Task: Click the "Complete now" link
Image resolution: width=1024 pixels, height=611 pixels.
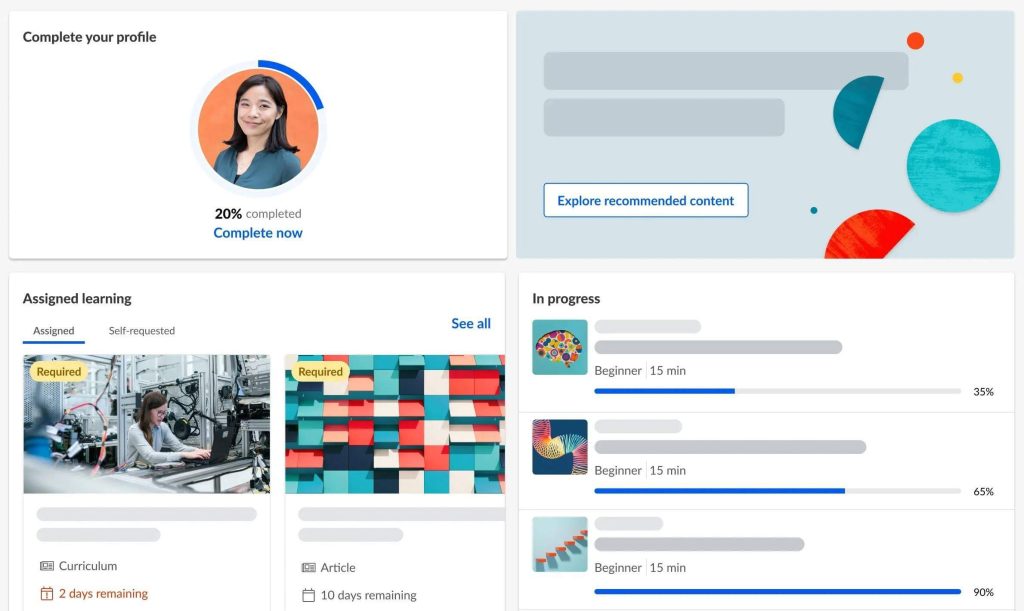Action: click(x=257, y=232)
